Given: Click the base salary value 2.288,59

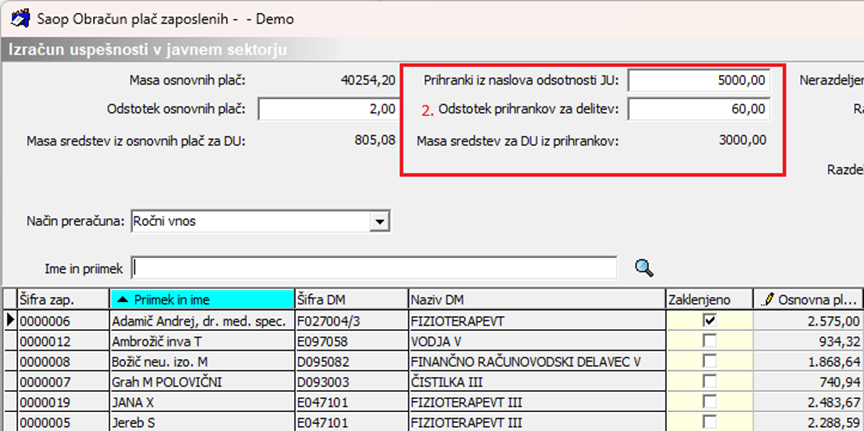Looking at the screenshot, I should tap(833, 423).
